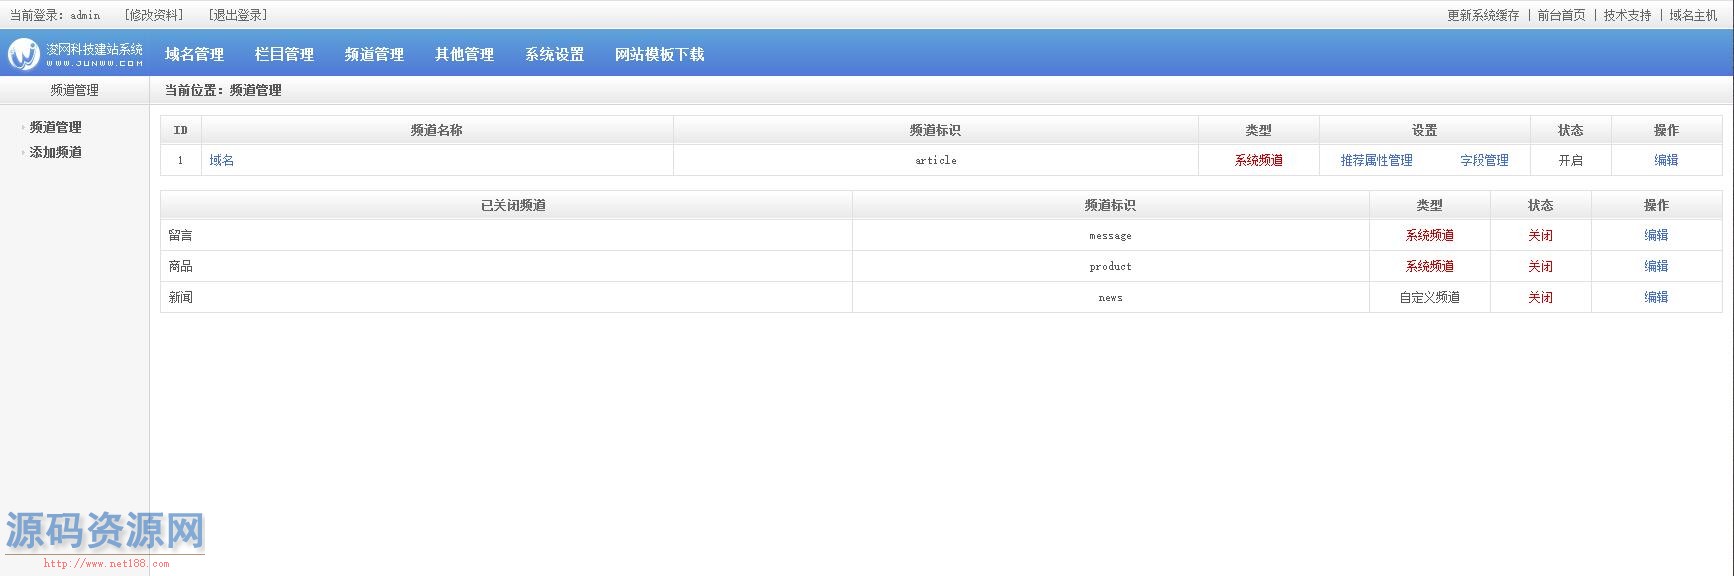1734x576 pixels.
Task: Open 推荐属性管理 for the article channel
Action: point(1376,160)
